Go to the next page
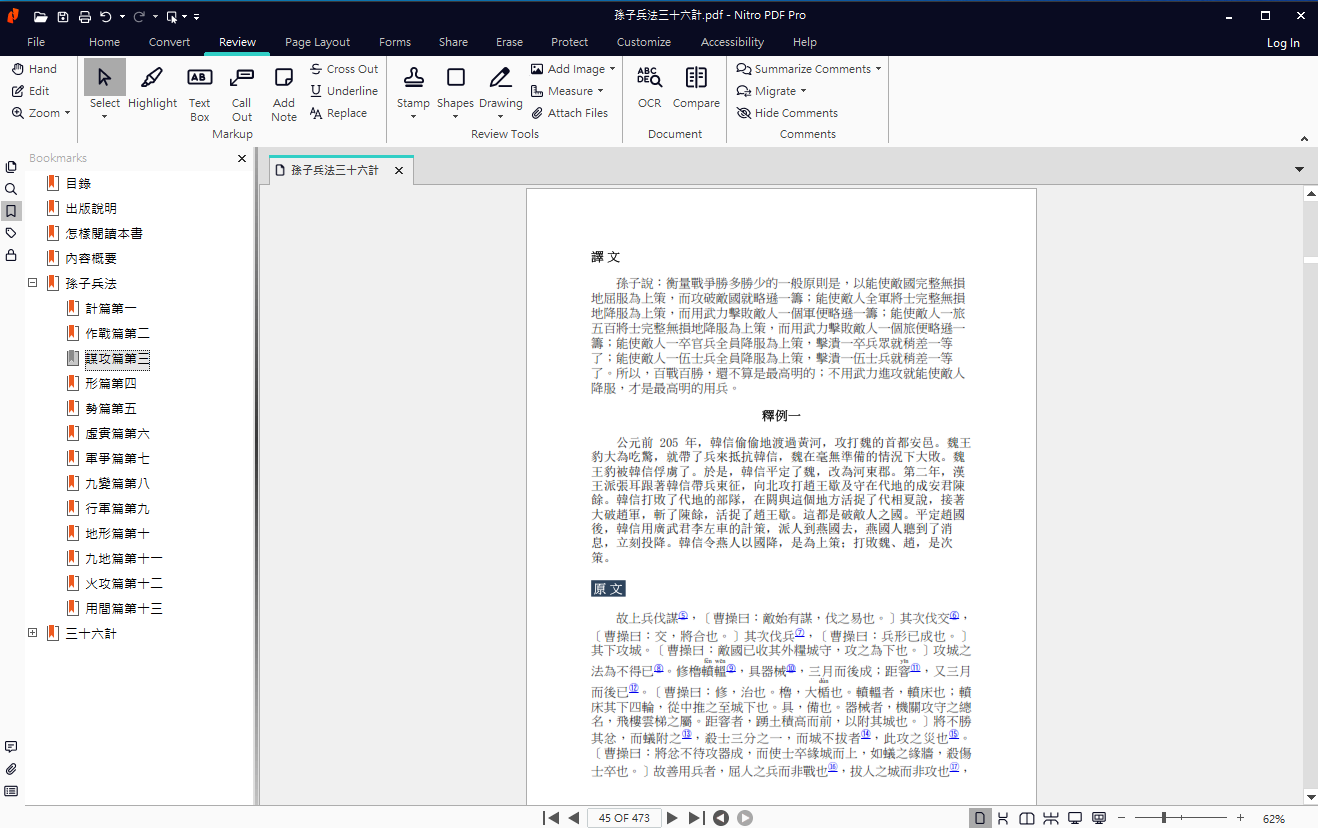Image resolution: width=1318 pixels, height=828 pixels. (672, 818)
